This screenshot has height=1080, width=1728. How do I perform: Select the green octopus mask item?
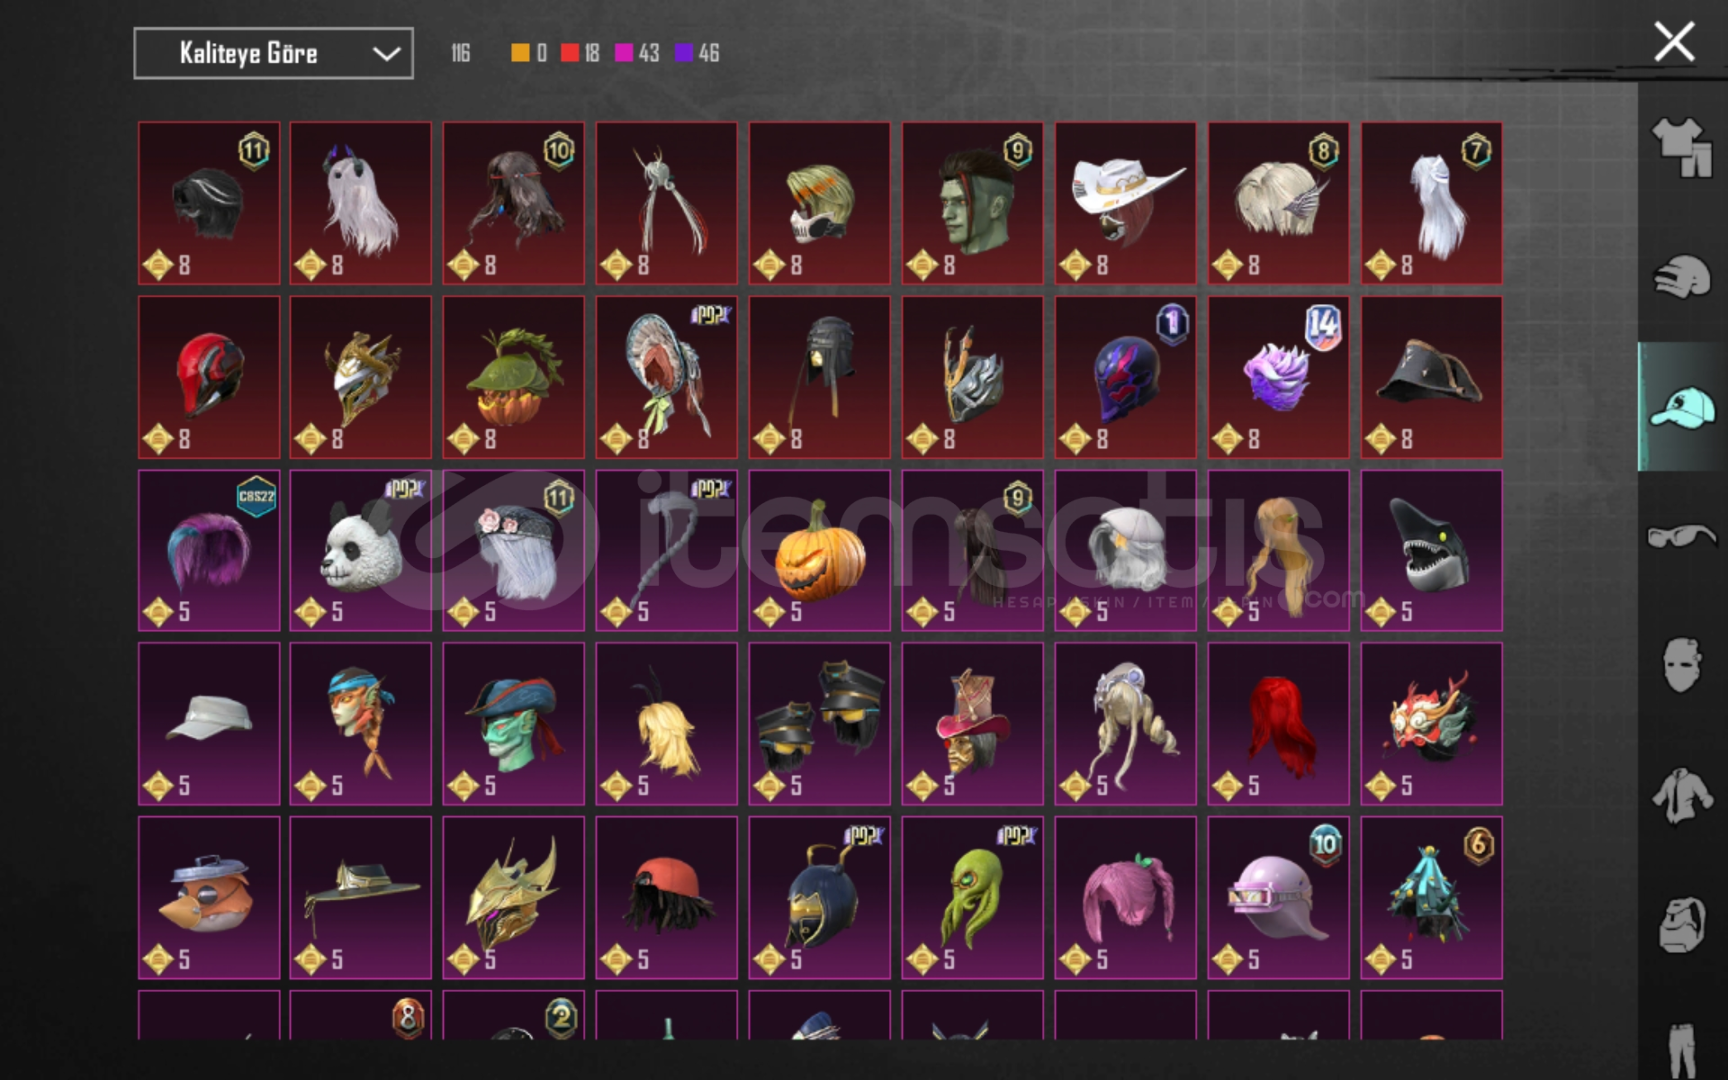(972, 898)
